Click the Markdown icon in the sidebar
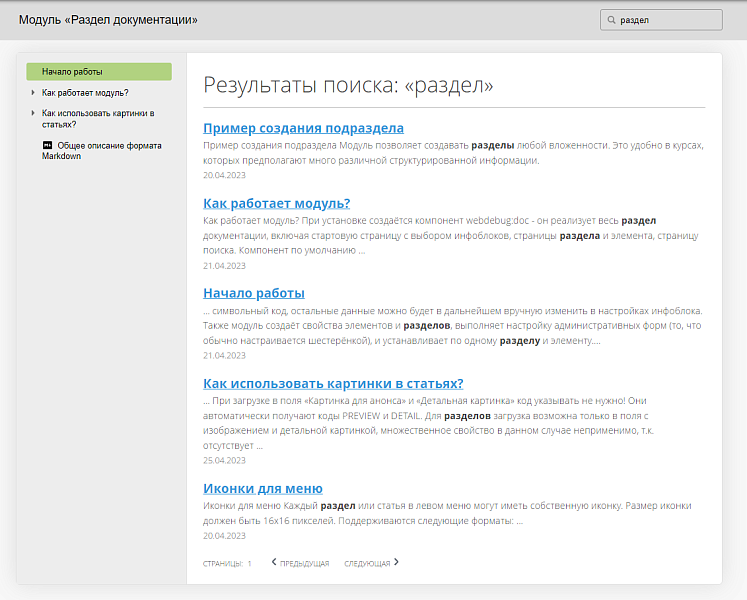 47,146
